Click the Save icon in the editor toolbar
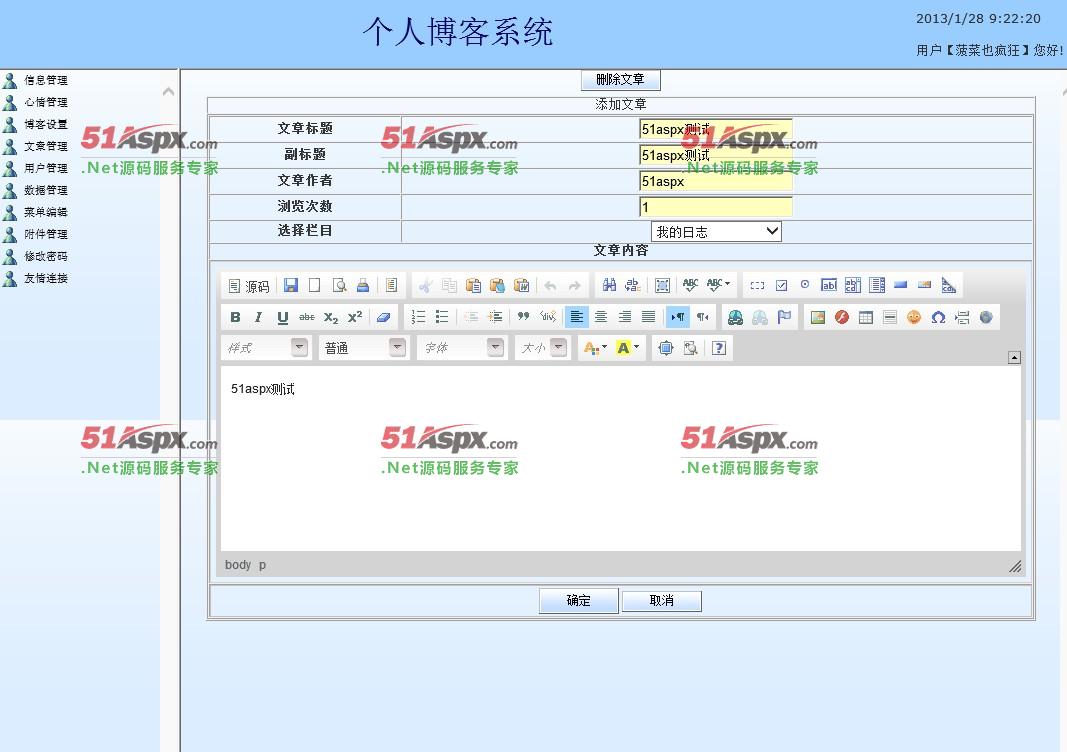Image resolution: width=1067 pixels, height=752 pixels. pos(291,285)
